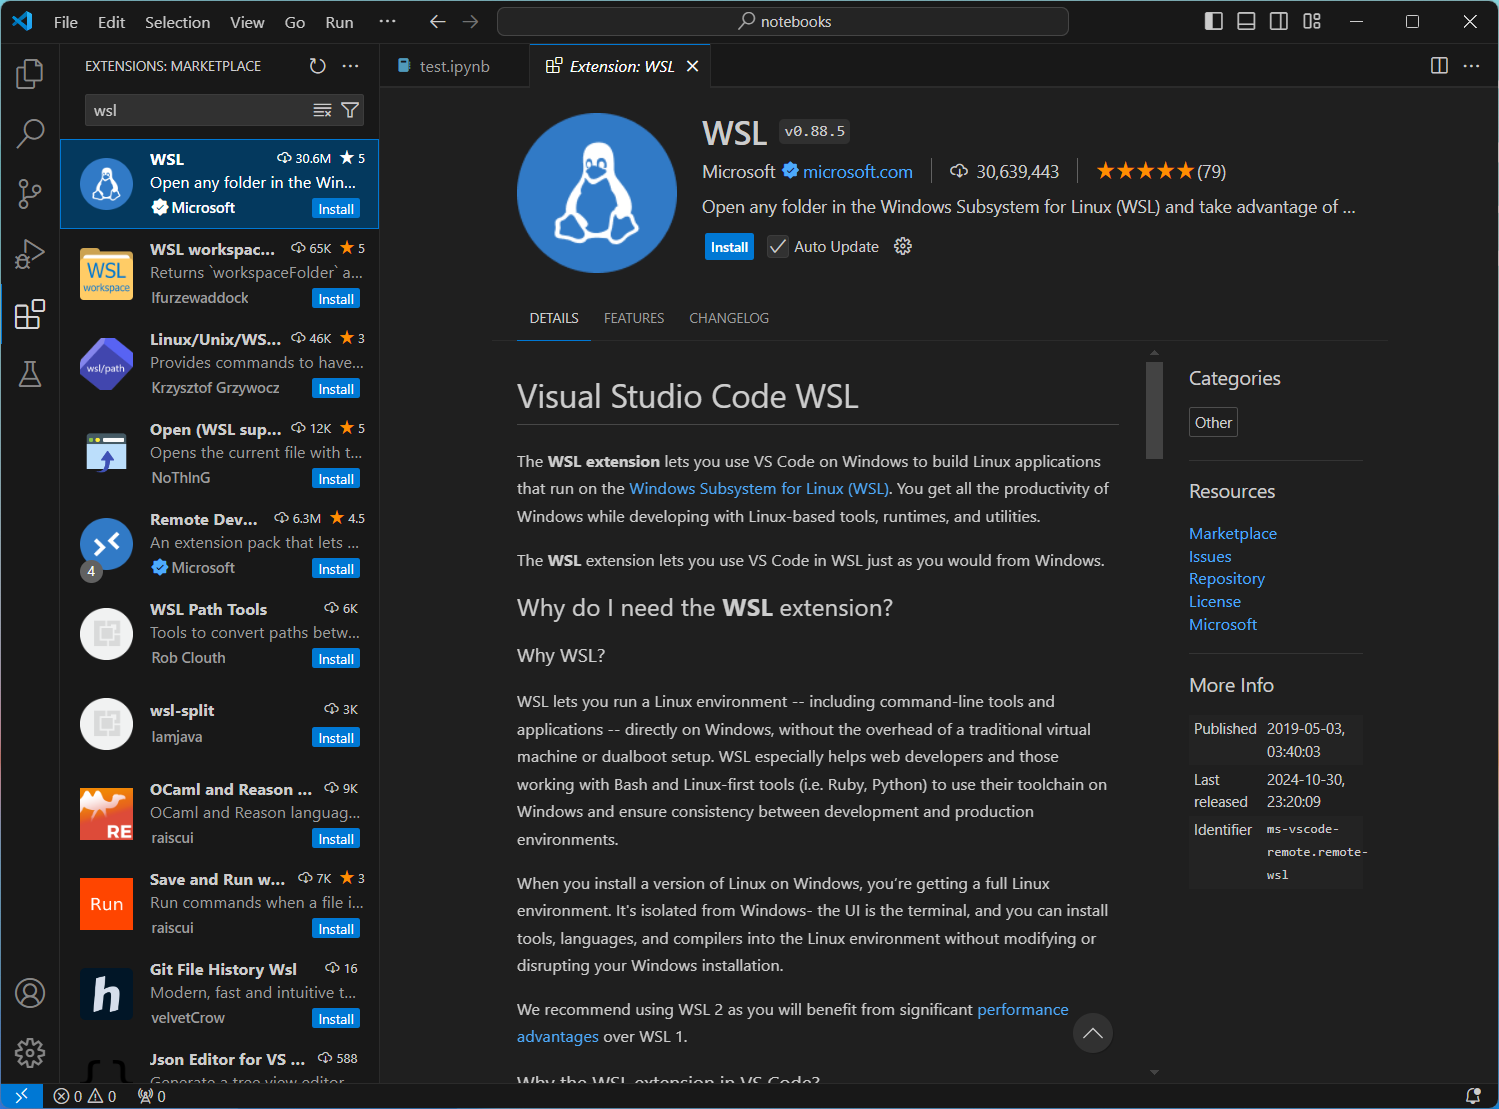Click the five-star rating (79)
This screenshot has height=1109, width=1499.
(x=1161, y=172)
